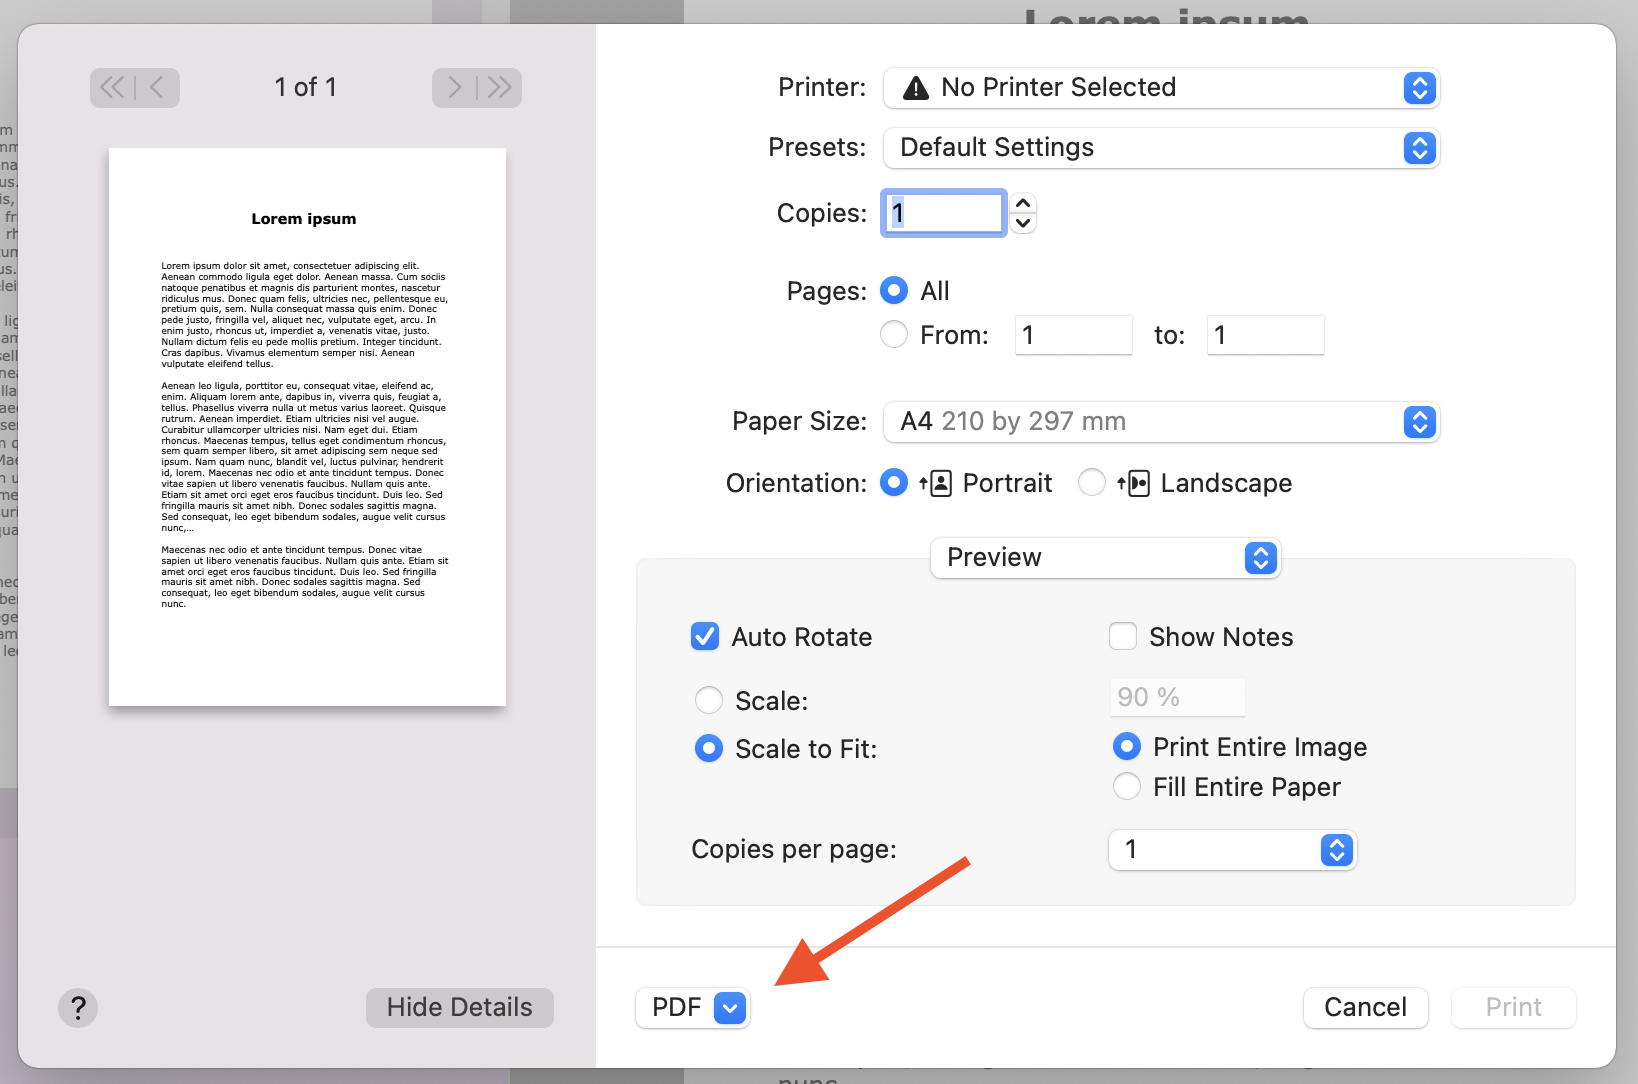The width and height of the screenshot is (1638, 1084).
Task: Click the Copies increment stepper arrow
Action: pos(1022,203)
